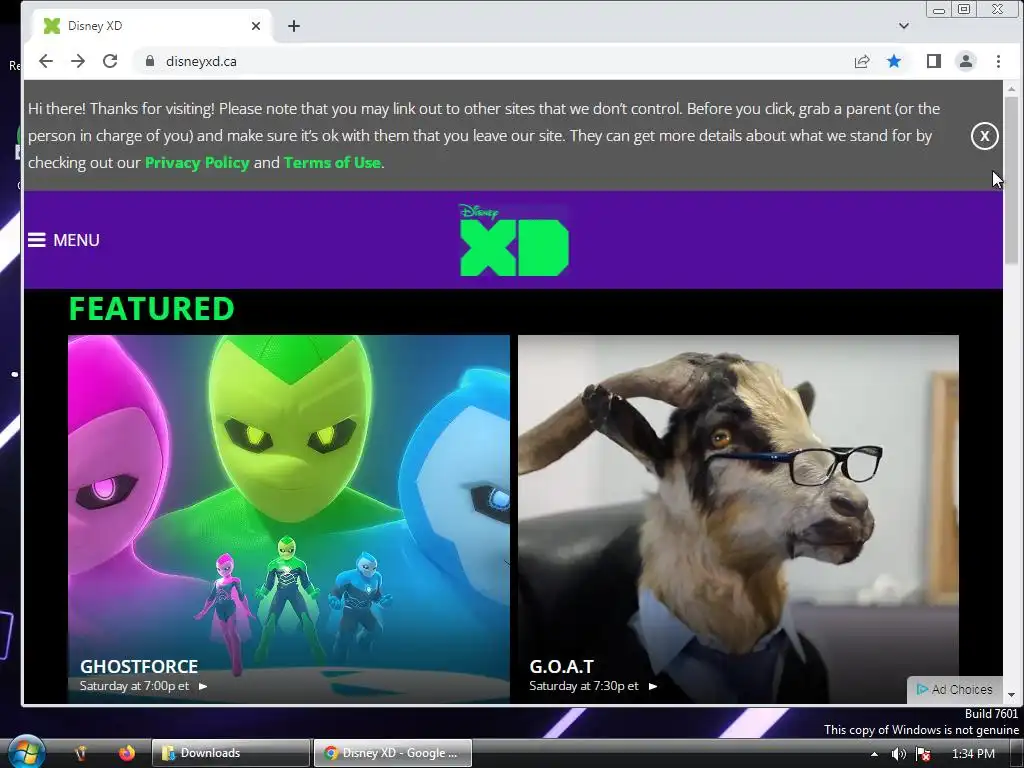The height and width of the screenshot is (768, 1024).
Task: Open the Chrome side panel
Action: coord(934,61)
